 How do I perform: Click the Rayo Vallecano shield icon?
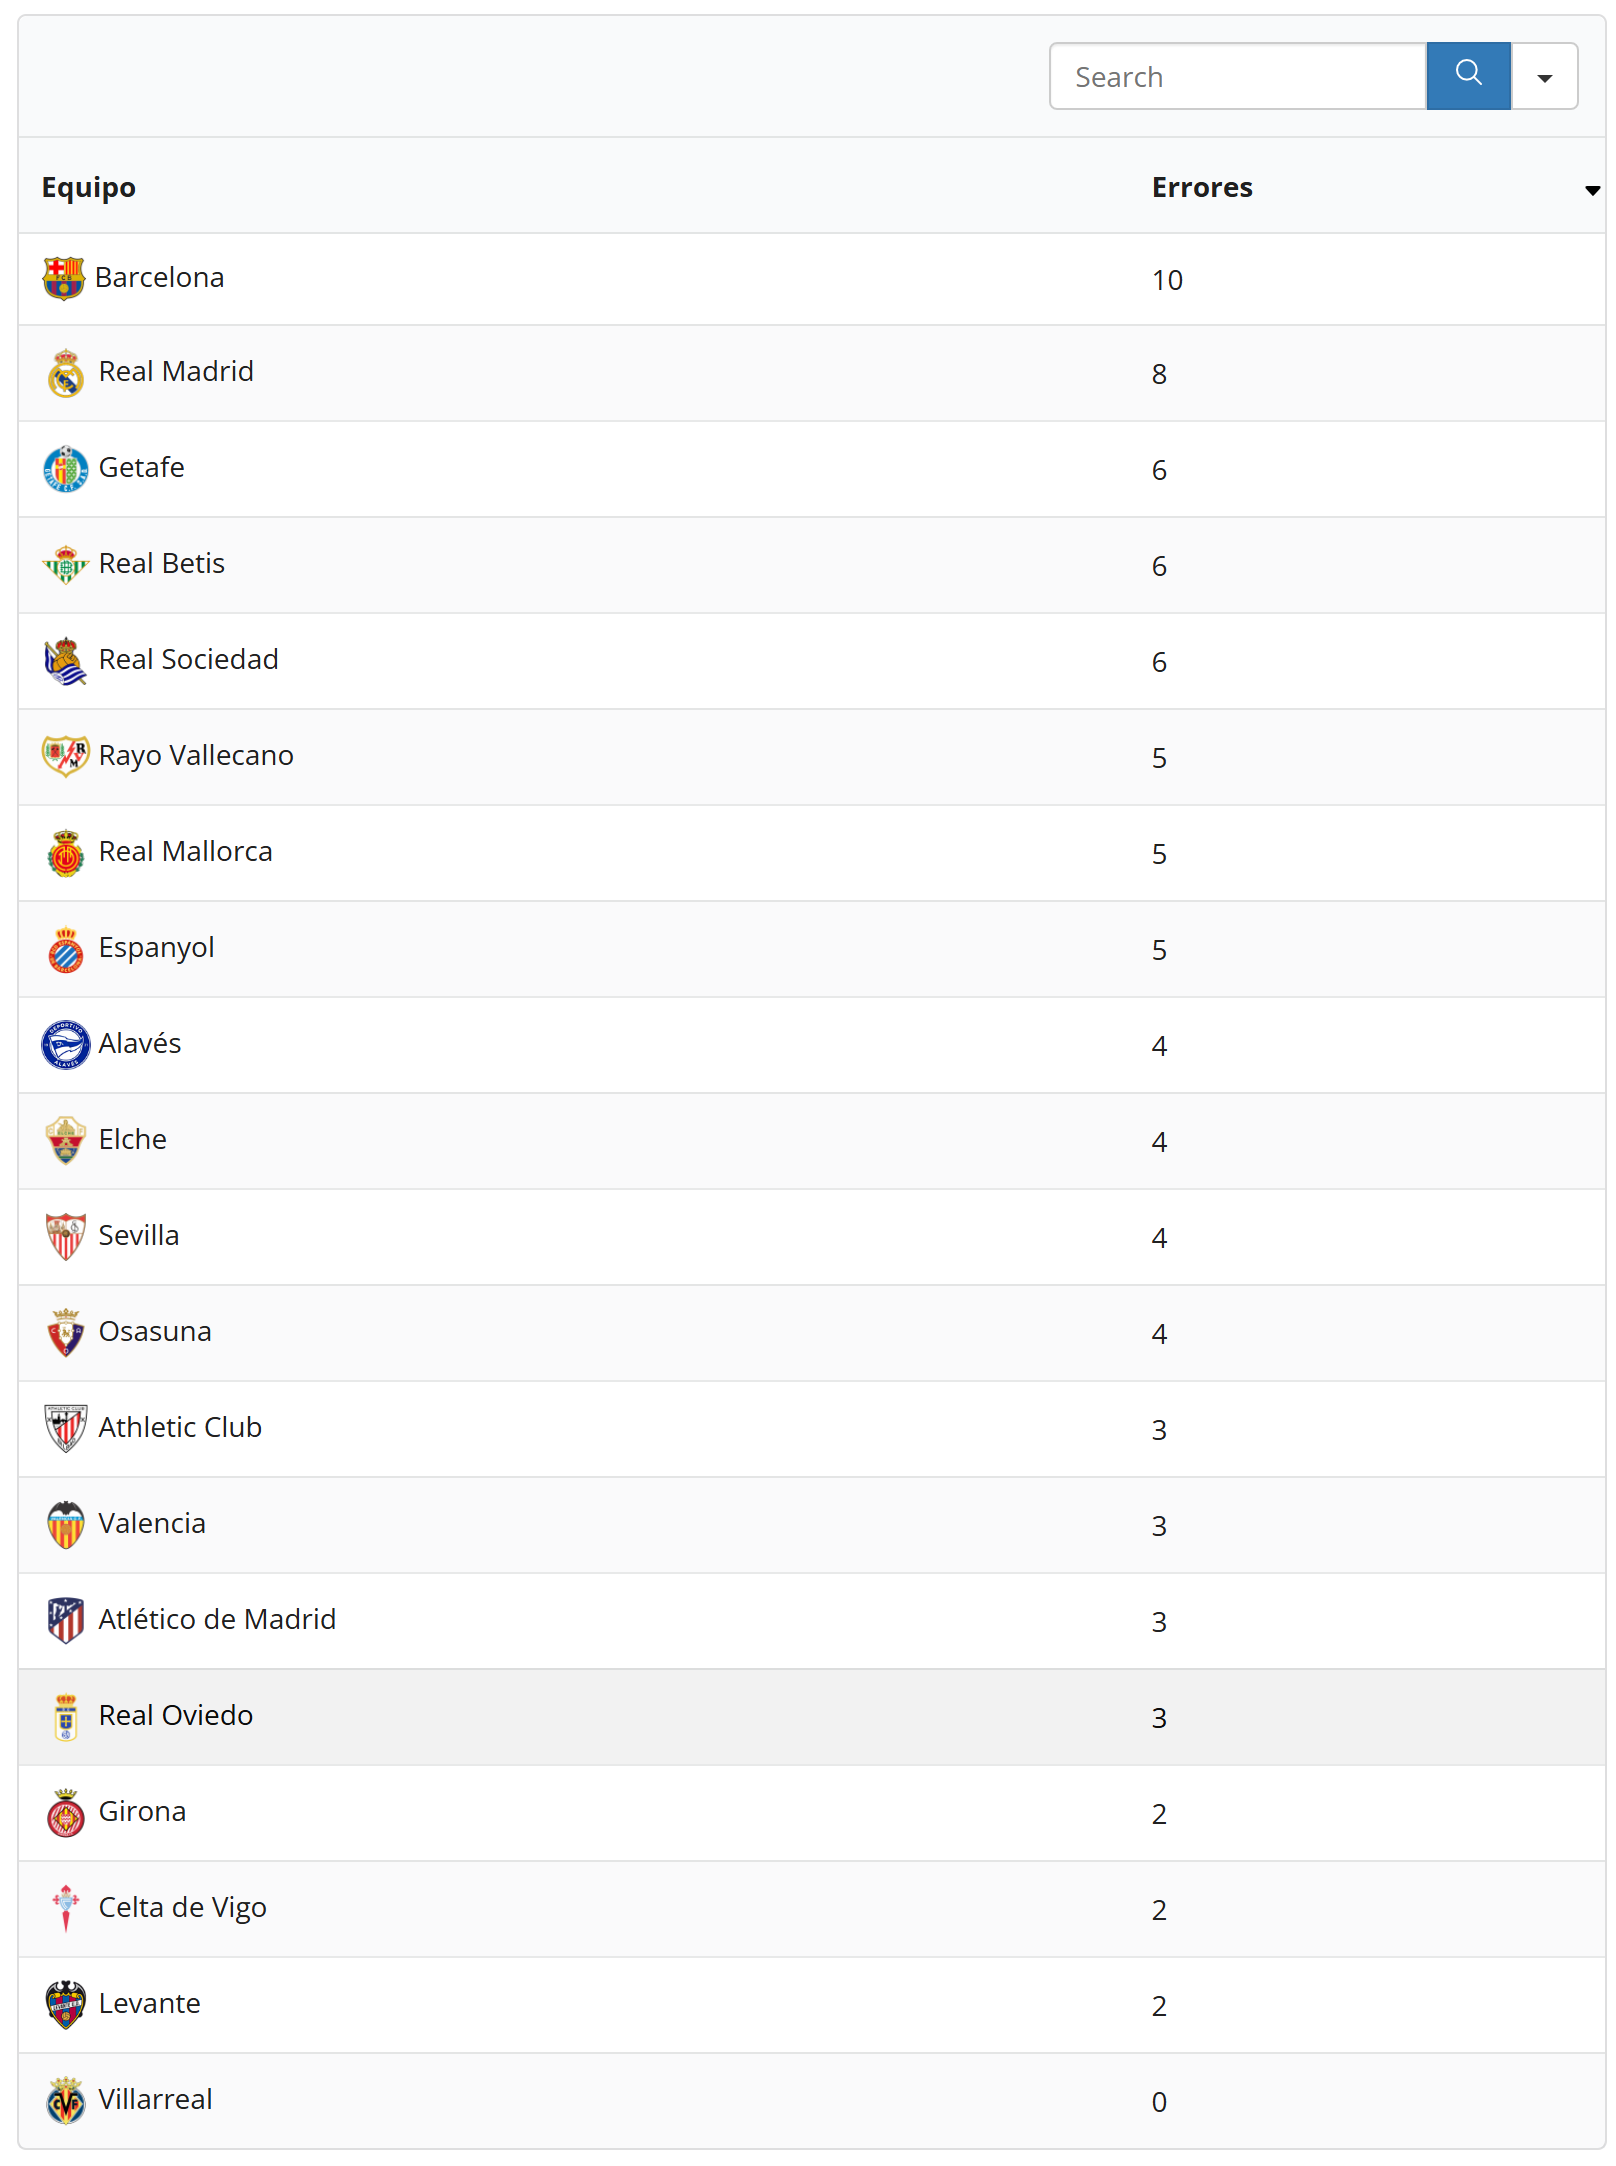click(66, 756)
